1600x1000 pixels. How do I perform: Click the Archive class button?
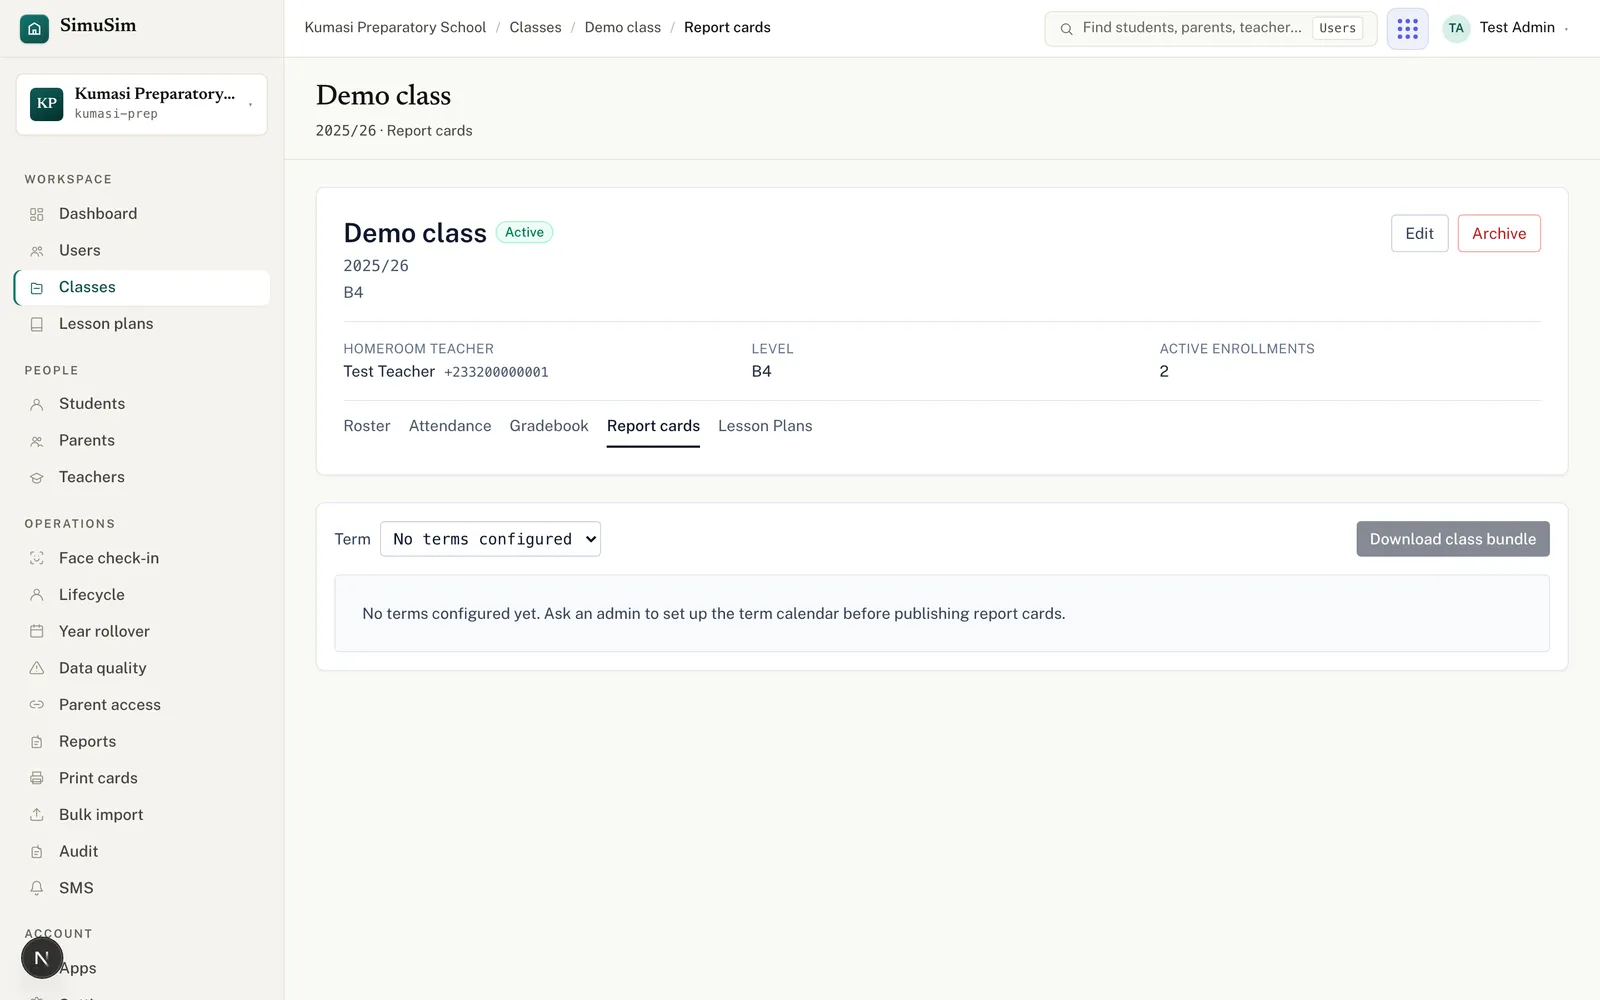click(x=1499, y=233)
